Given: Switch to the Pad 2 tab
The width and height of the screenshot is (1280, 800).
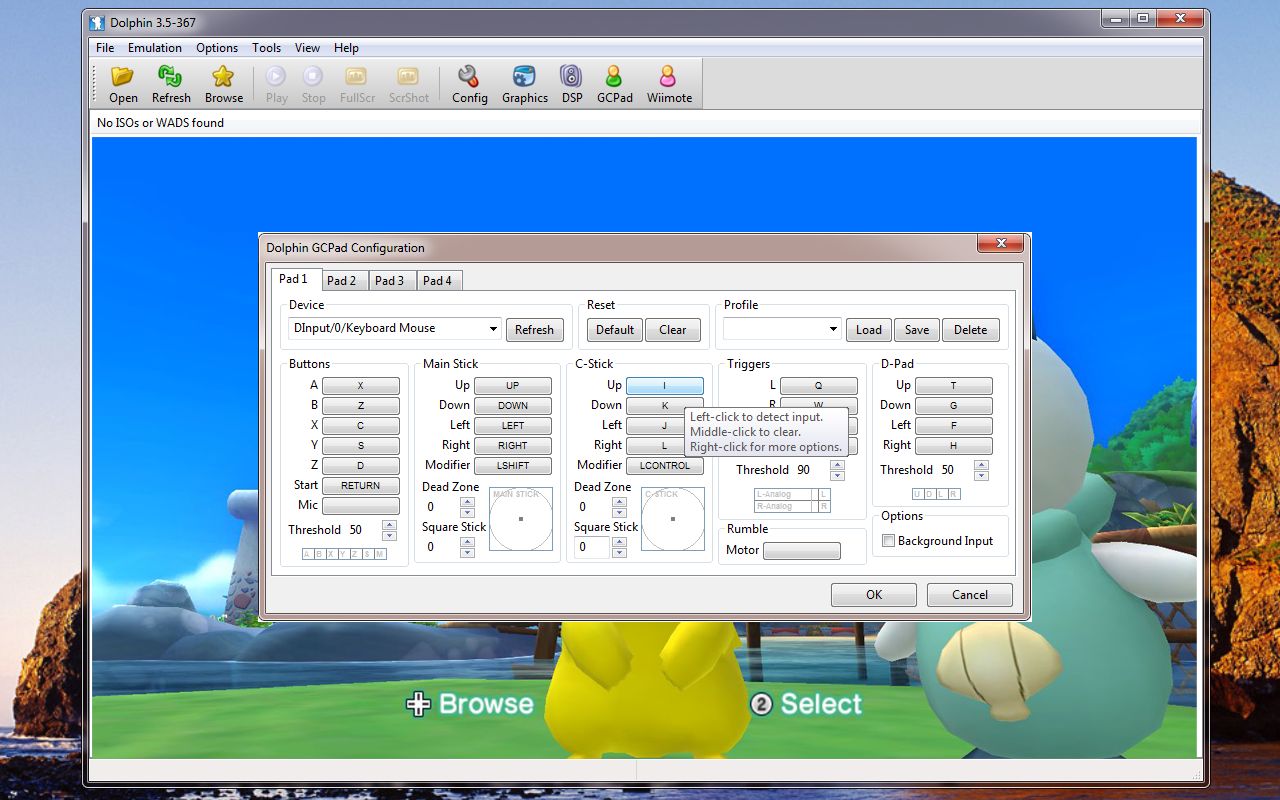Looking at the screenshot, I should [x=342, y=281].
